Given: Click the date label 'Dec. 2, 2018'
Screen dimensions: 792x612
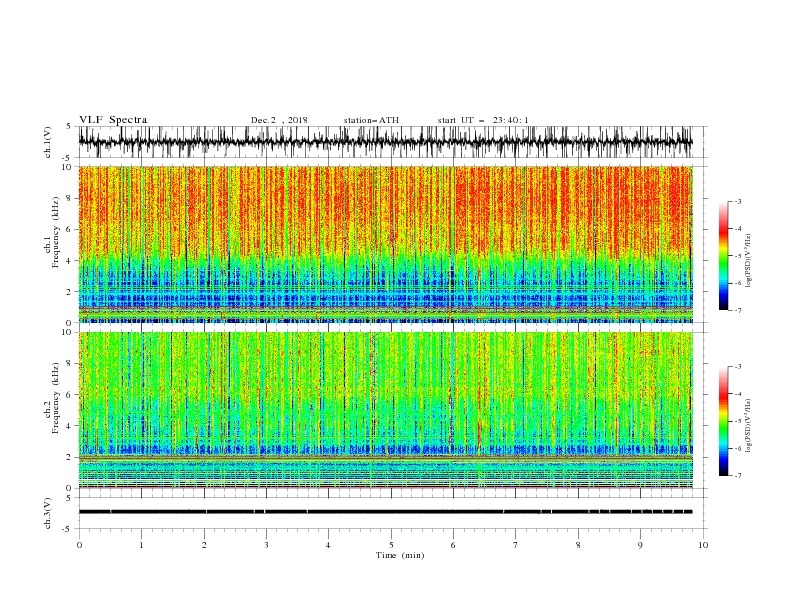Looking at the screenshot, I should (x=279, y=120).
